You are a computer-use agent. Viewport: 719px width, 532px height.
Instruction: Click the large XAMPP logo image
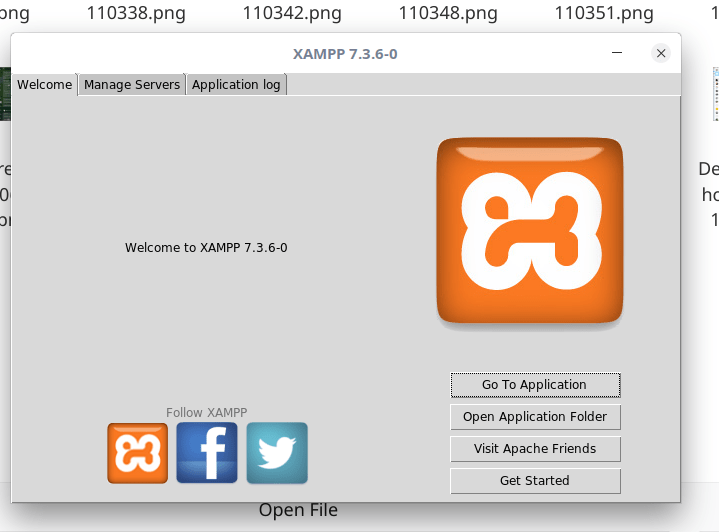529,231
